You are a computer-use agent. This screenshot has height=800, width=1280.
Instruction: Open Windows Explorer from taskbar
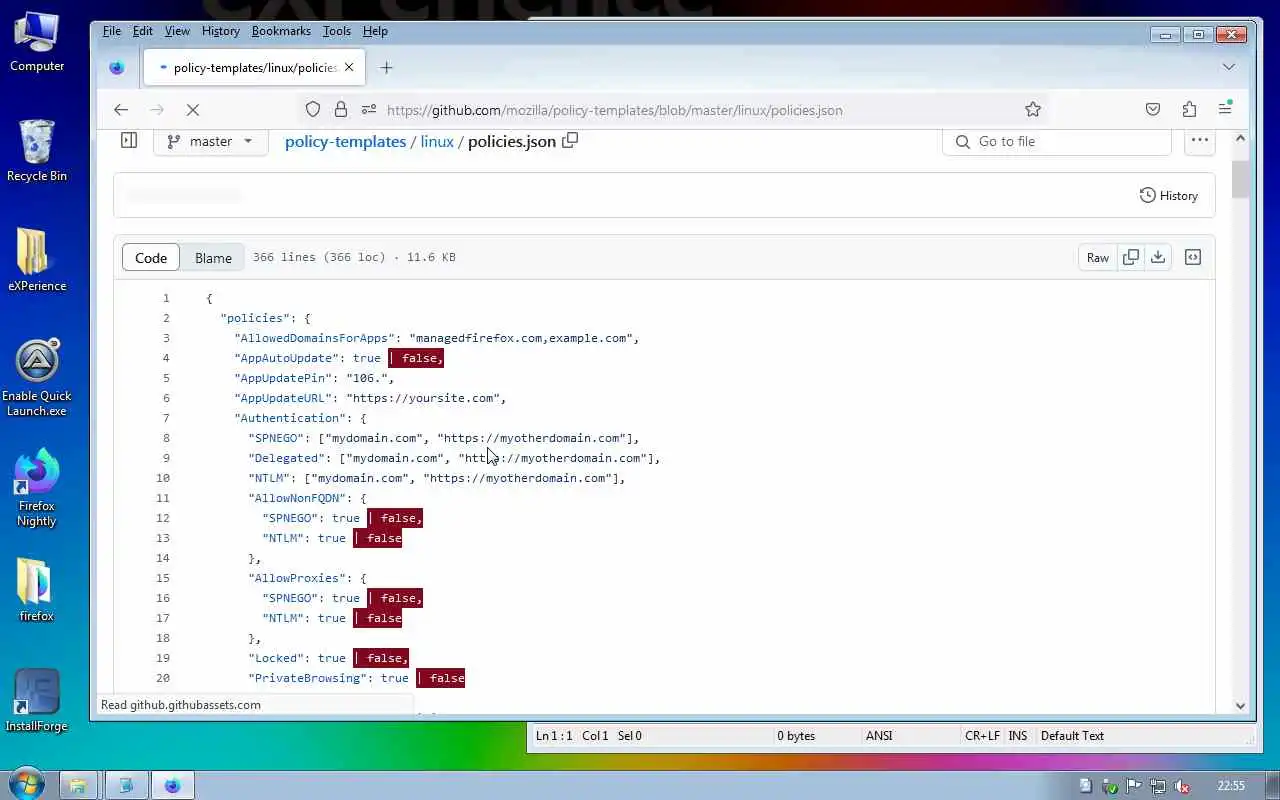tap(77, 785)
